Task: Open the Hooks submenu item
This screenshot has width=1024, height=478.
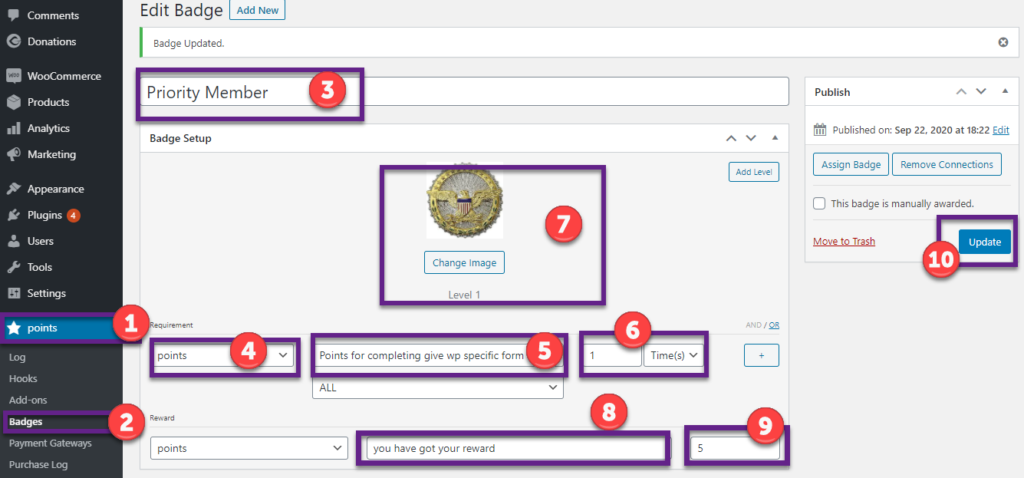Action: 22,379
